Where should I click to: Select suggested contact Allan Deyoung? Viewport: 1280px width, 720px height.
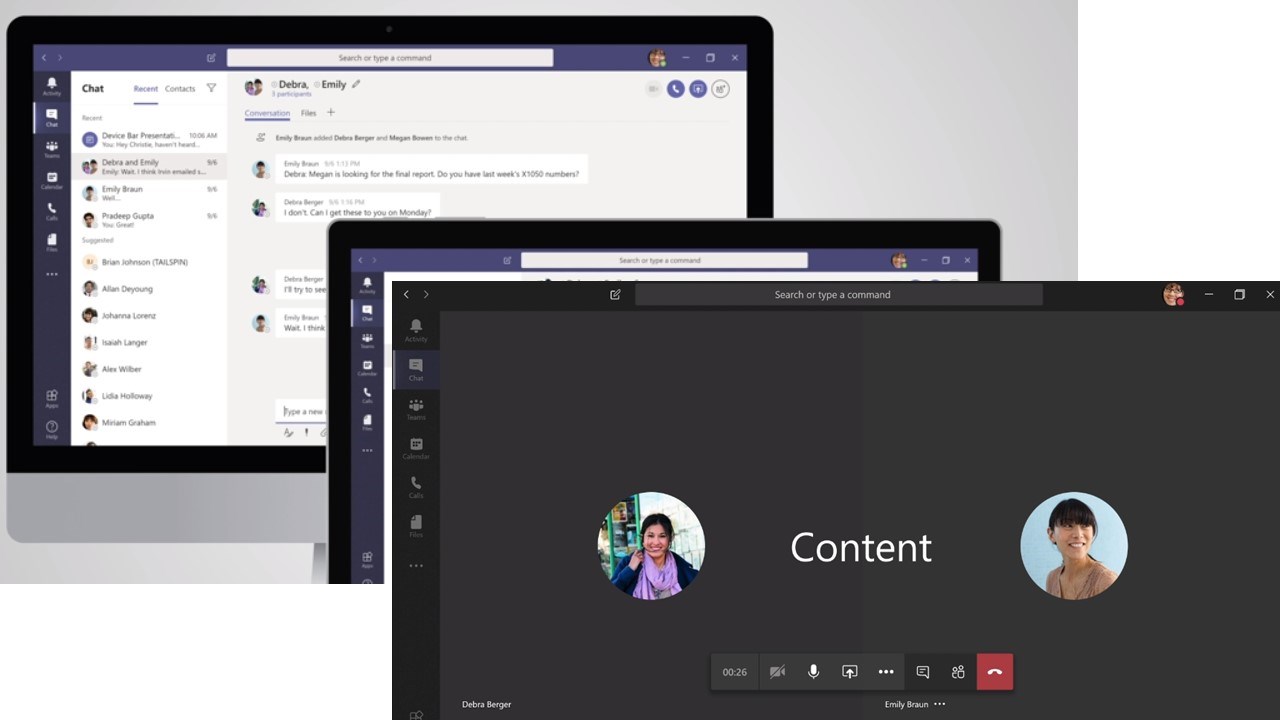tap(149, 289)
